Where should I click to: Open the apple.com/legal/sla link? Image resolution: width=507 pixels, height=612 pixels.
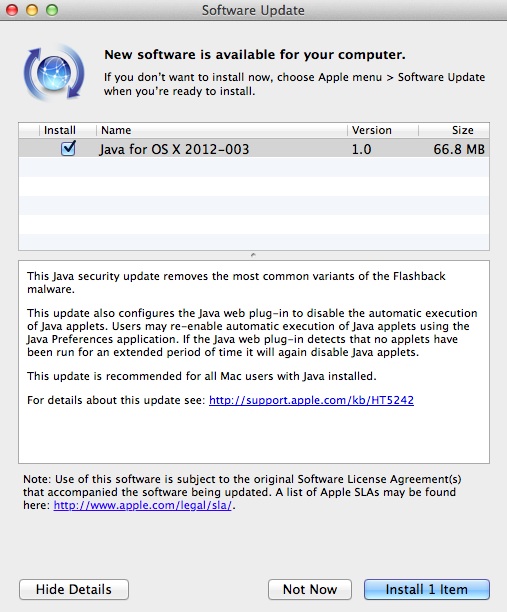[x=142, y=505]
